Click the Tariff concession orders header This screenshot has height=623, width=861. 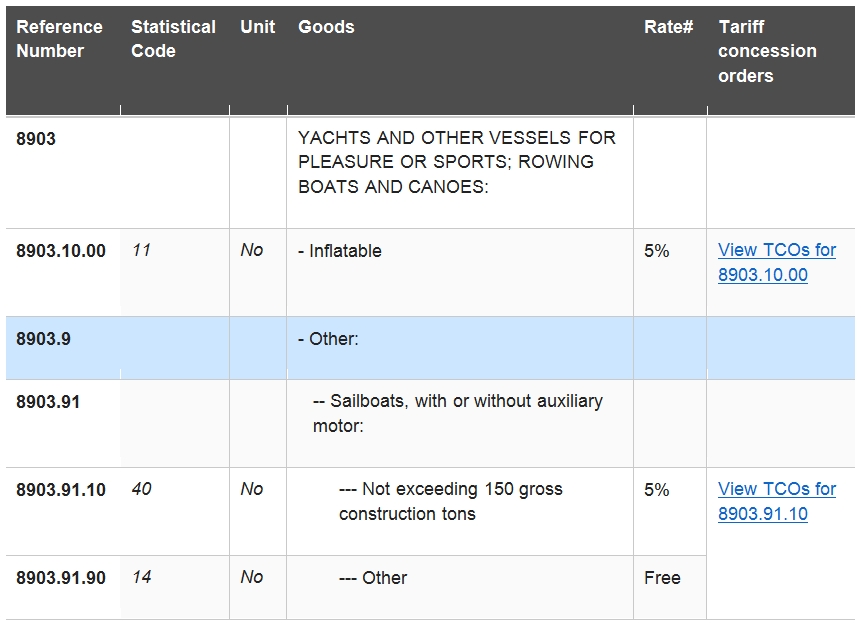click(767, 51)
